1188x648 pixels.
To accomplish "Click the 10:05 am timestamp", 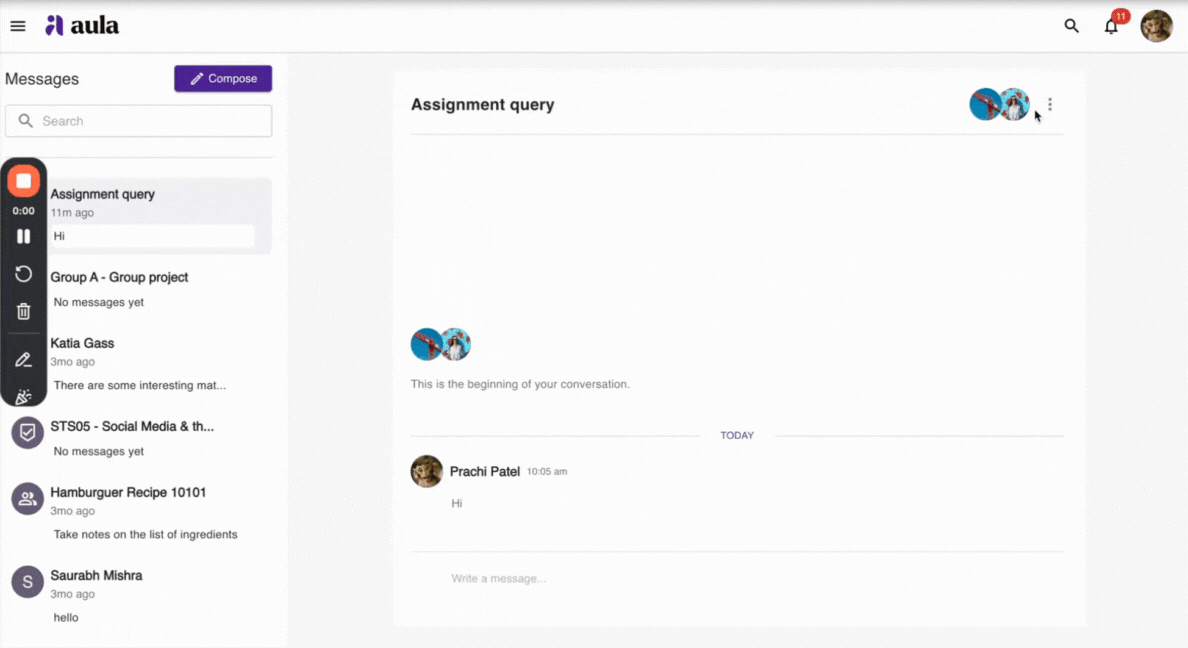I will [547, 471].
